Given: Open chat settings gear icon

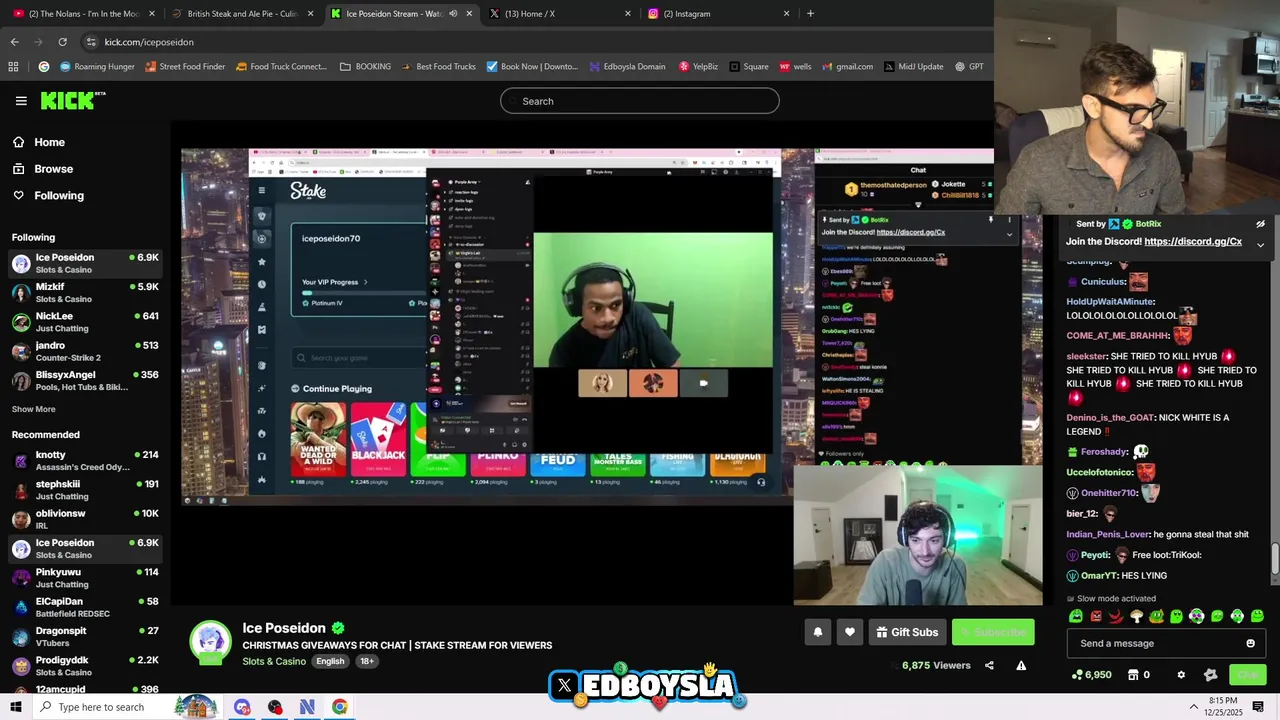Looking at the screenshot, I should (x=1181, y=675).
